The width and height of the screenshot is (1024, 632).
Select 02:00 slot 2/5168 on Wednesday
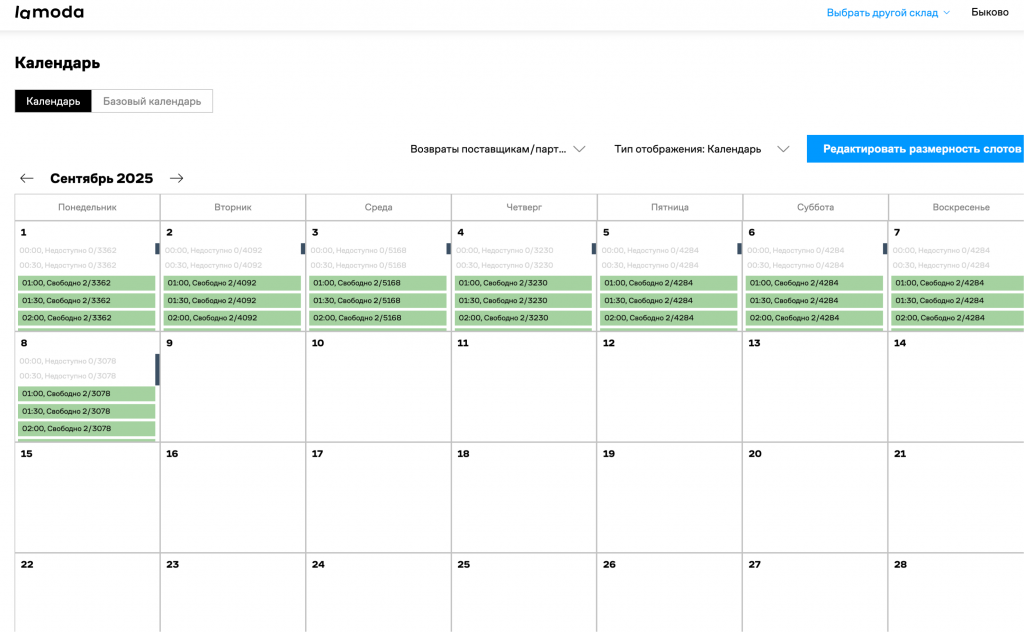[378, 318]
